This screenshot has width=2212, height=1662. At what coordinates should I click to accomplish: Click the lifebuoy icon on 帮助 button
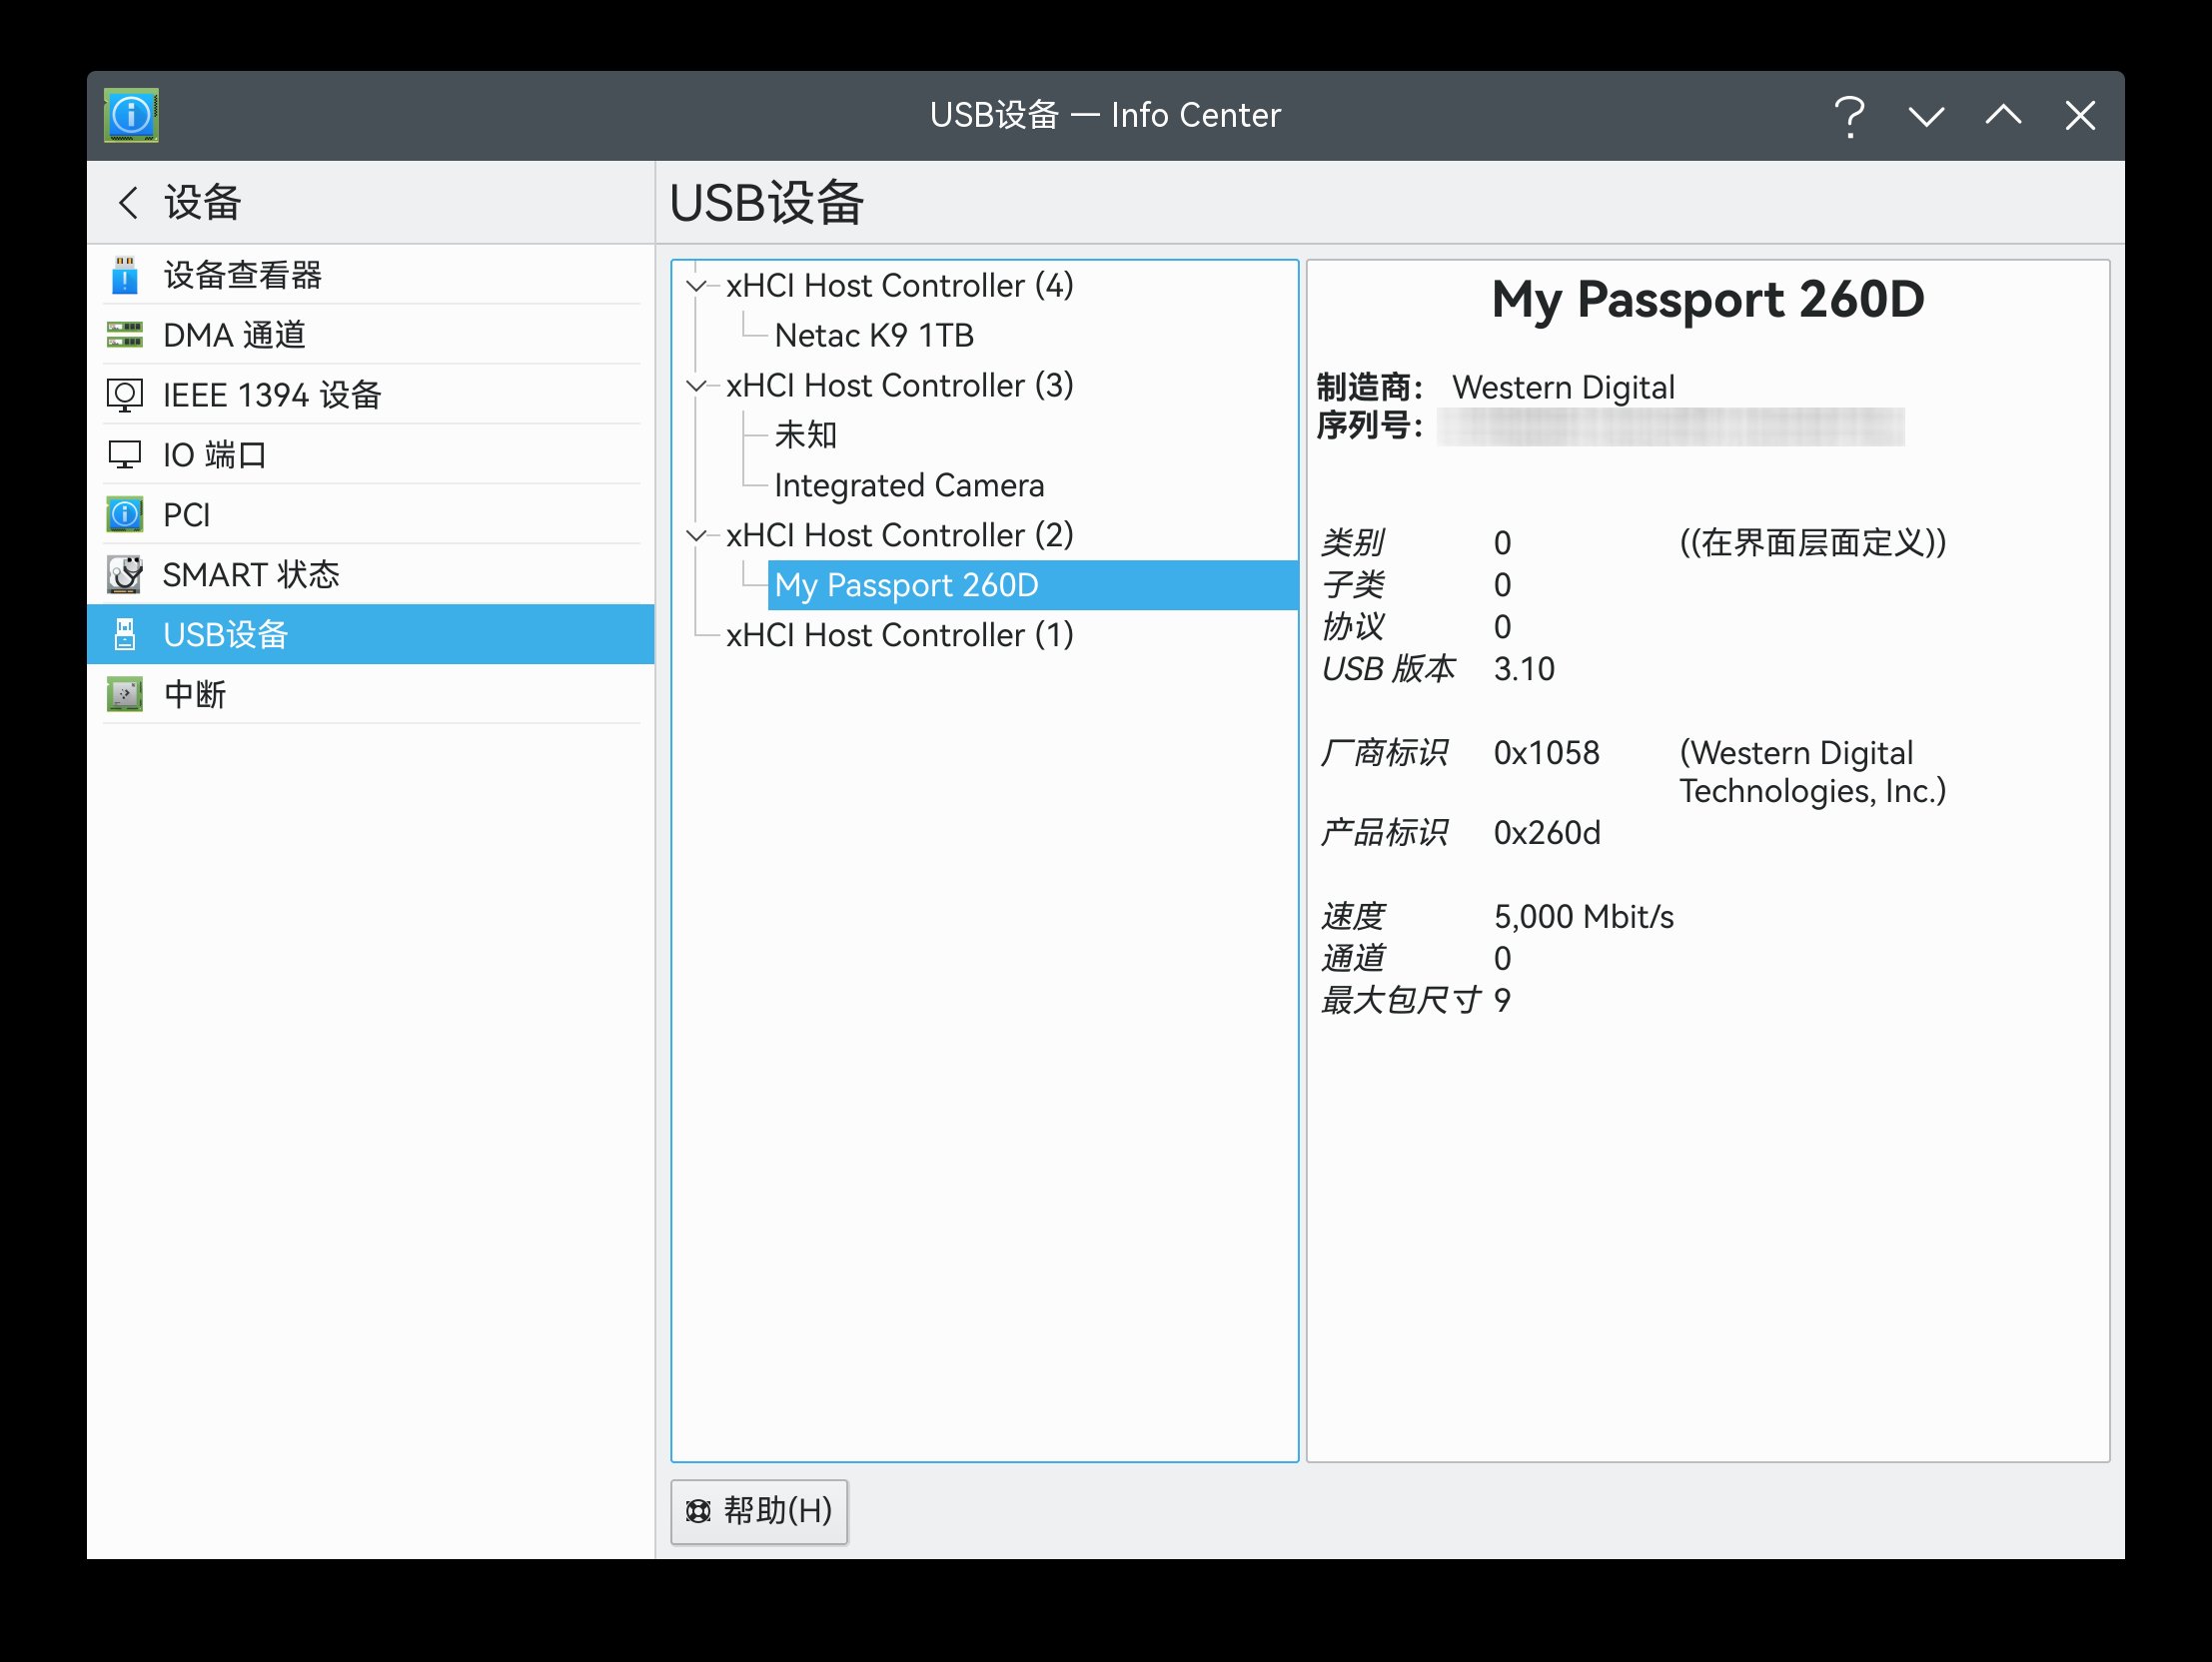[x=698, y=1510]
